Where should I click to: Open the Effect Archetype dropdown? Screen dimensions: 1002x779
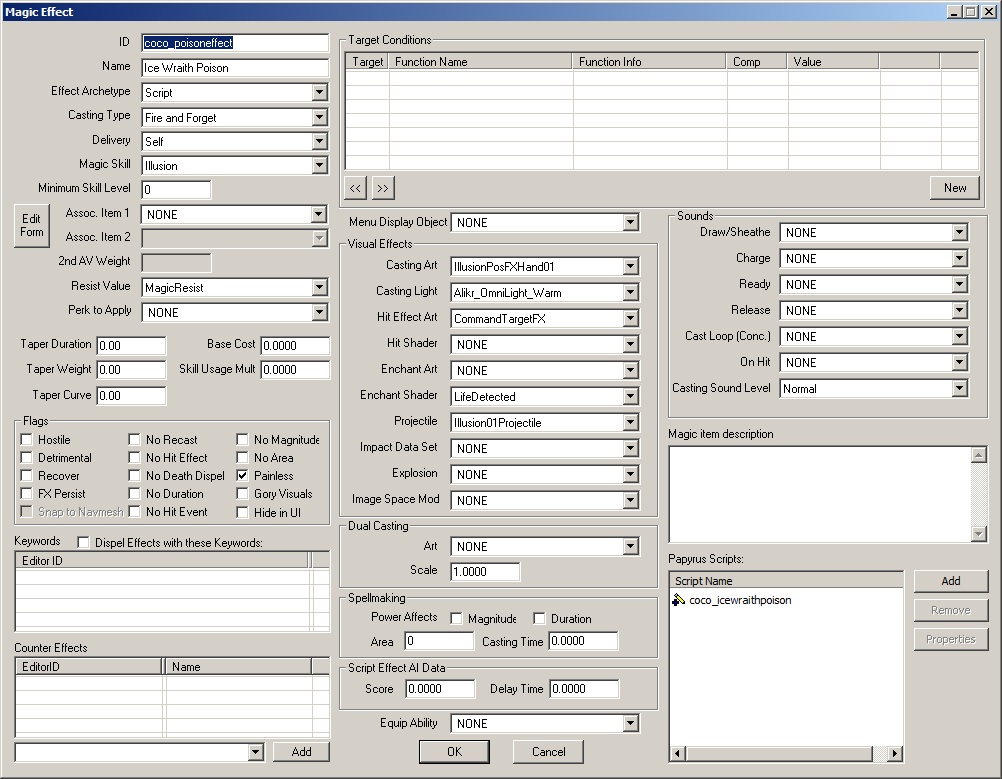319,93
